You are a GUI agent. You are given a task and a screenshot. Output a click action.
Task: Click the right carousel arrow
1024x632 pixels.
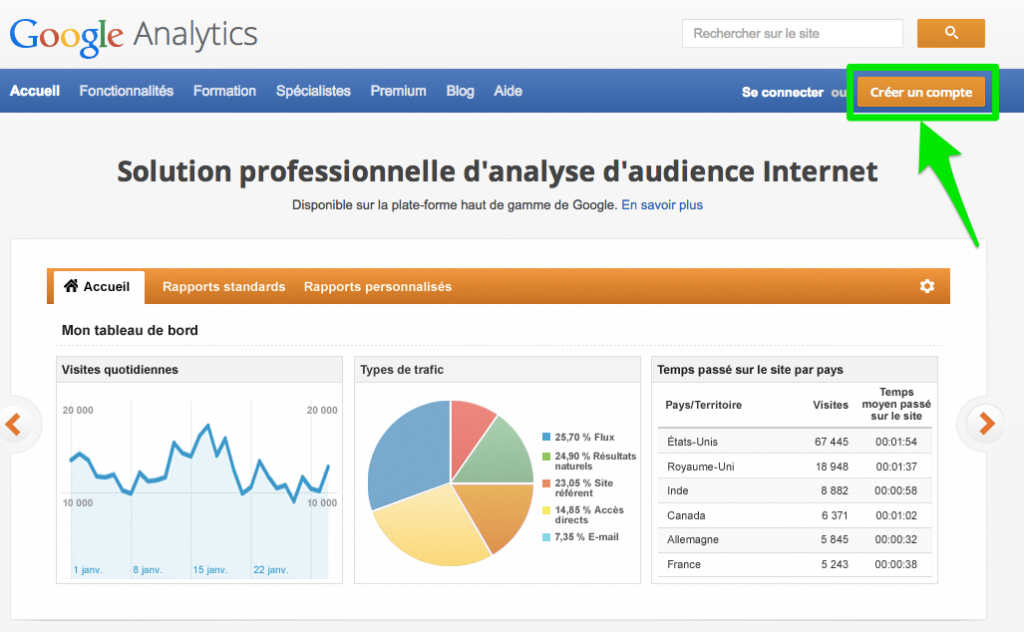click(987, 424)
